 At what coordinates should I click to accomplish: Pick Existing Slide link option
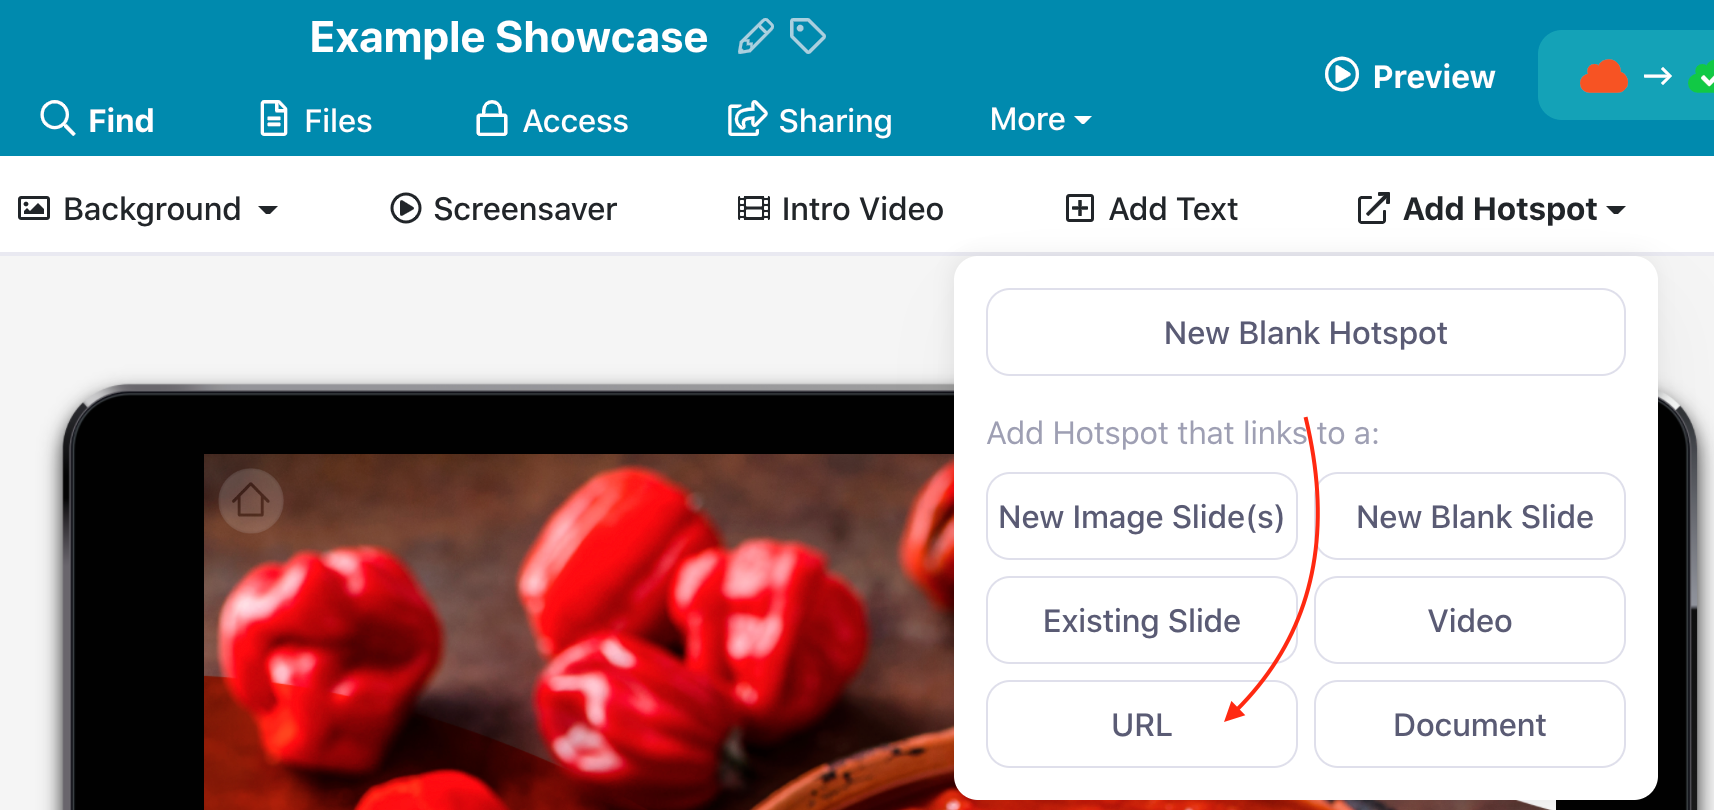point(1141,621)
